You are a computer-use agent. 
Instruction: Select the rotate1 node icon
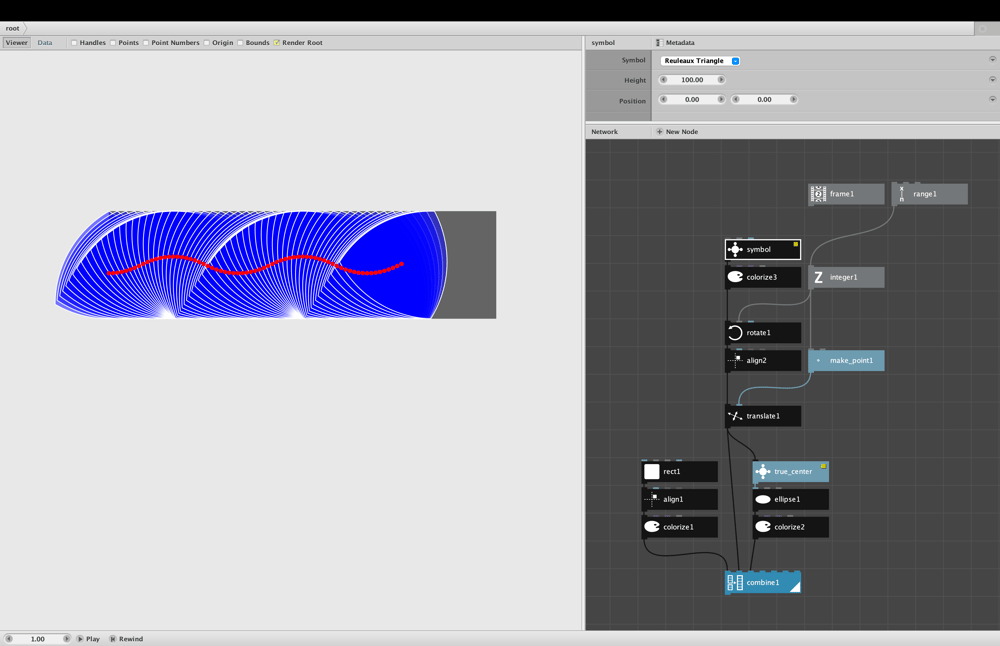click(x=735, y=332)
